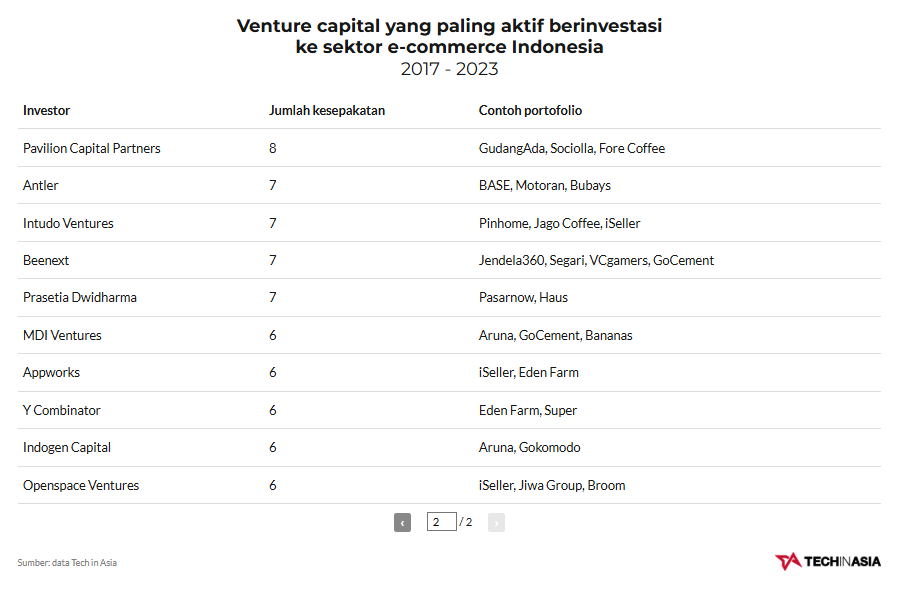Viewport: 919px width, 592px height.
Task: Select the Prasetia Dwidharma row
Action: [80, 297]
